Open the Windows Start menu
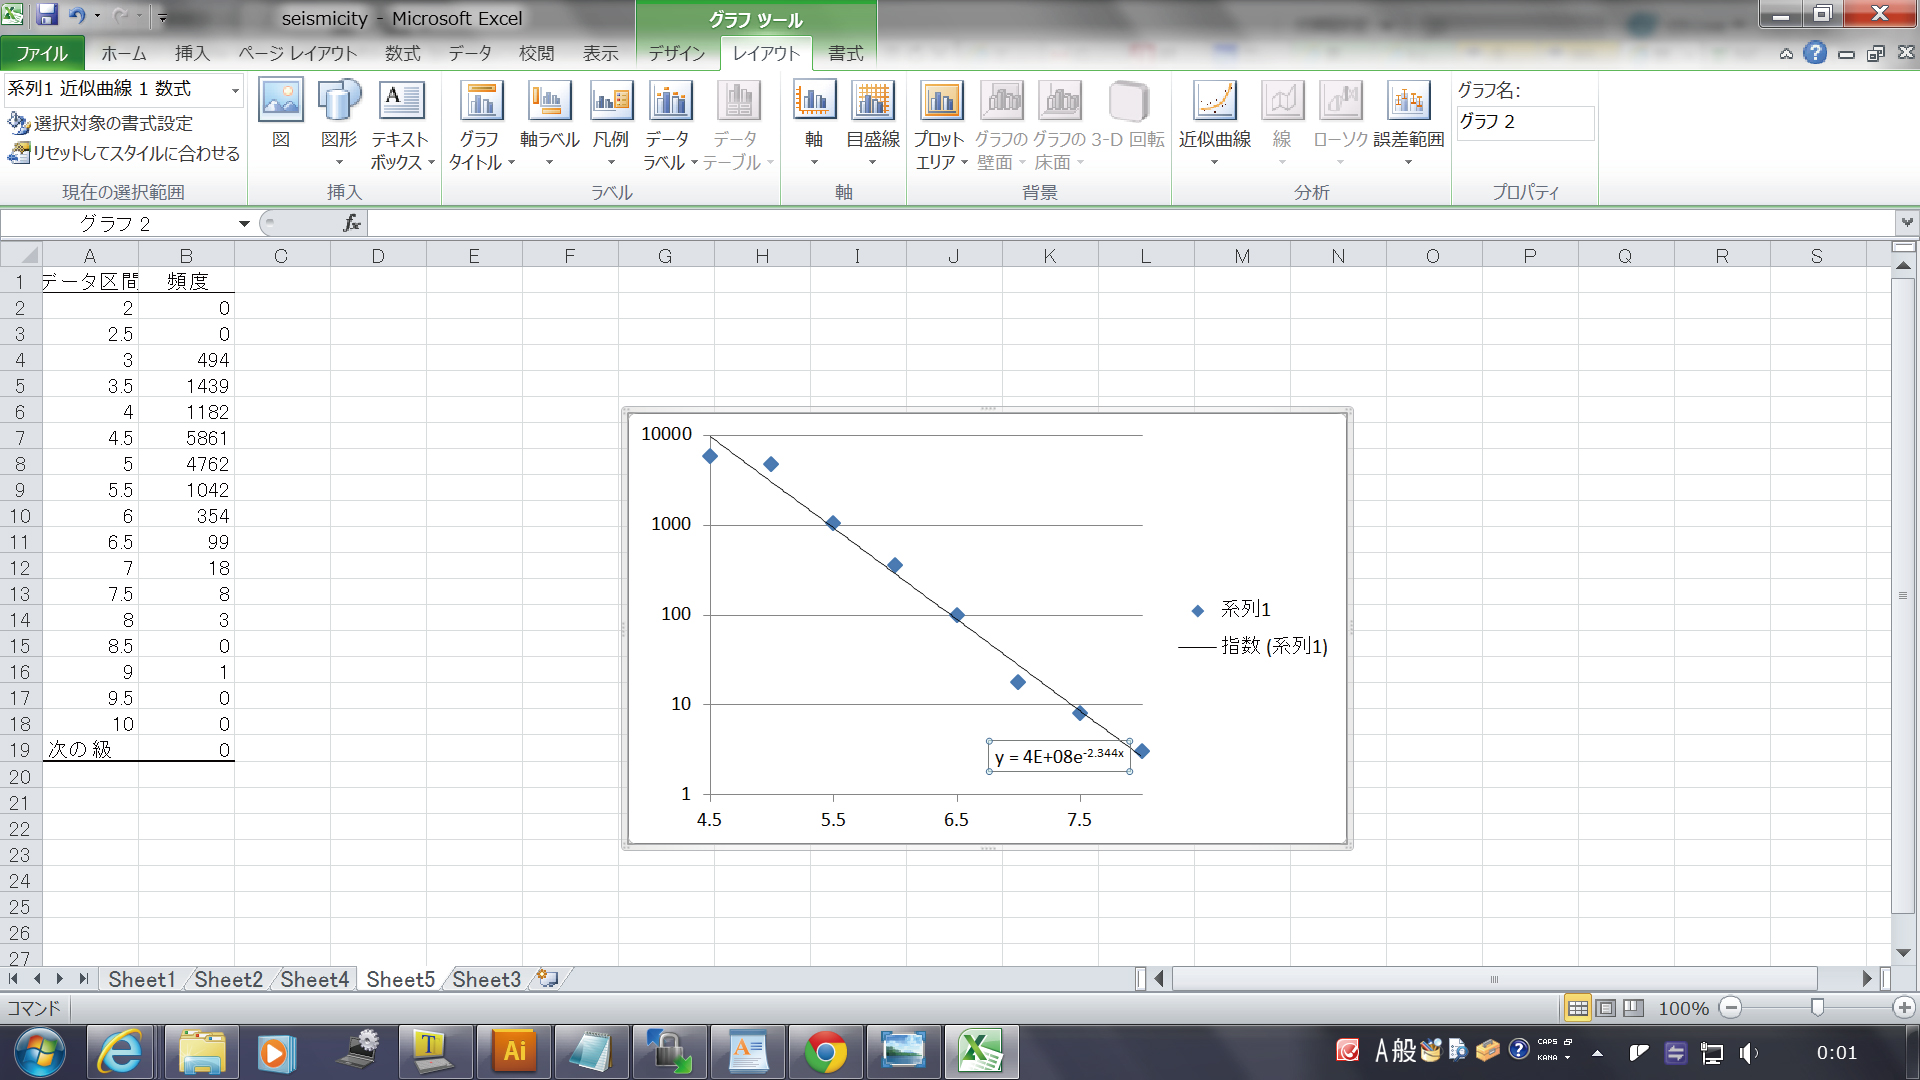 pos(40,1052)
